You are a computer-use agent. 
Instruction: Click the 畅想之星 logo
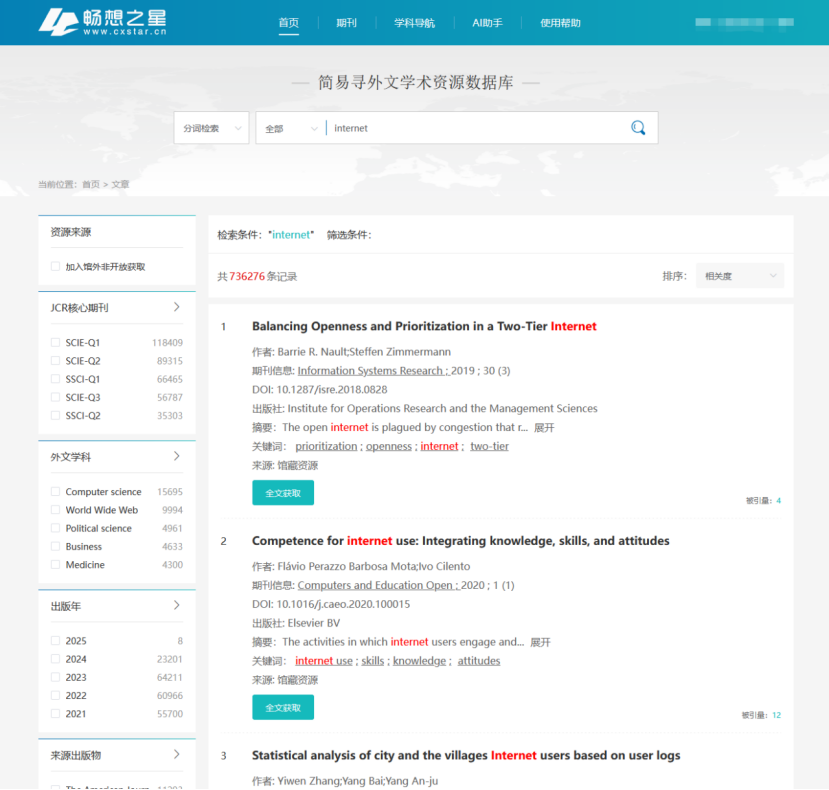[103, 22]
